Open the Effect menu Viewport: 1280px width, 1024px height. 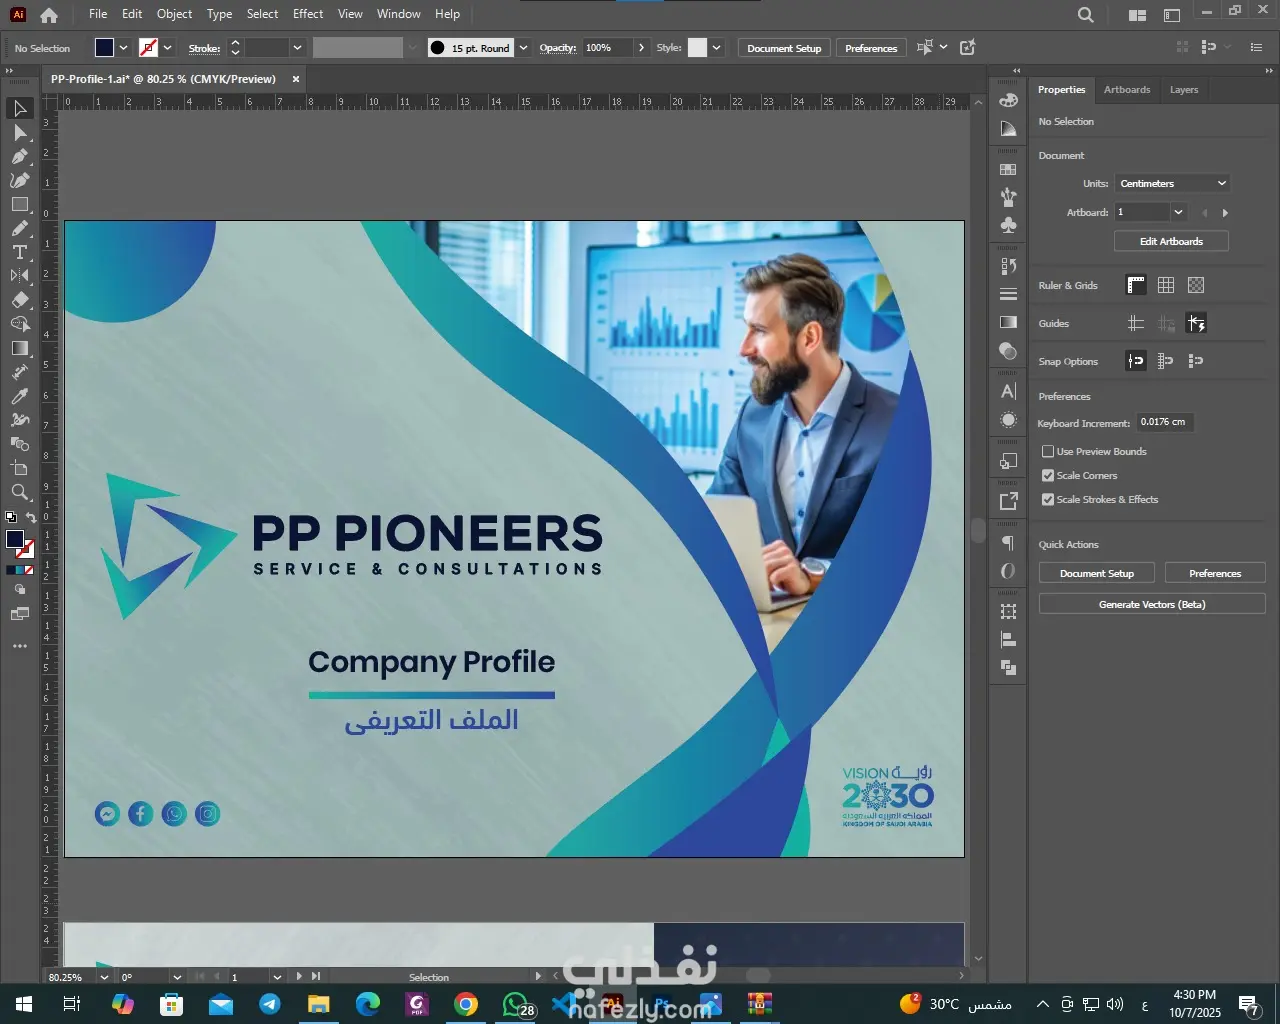[x=308, y=14]
